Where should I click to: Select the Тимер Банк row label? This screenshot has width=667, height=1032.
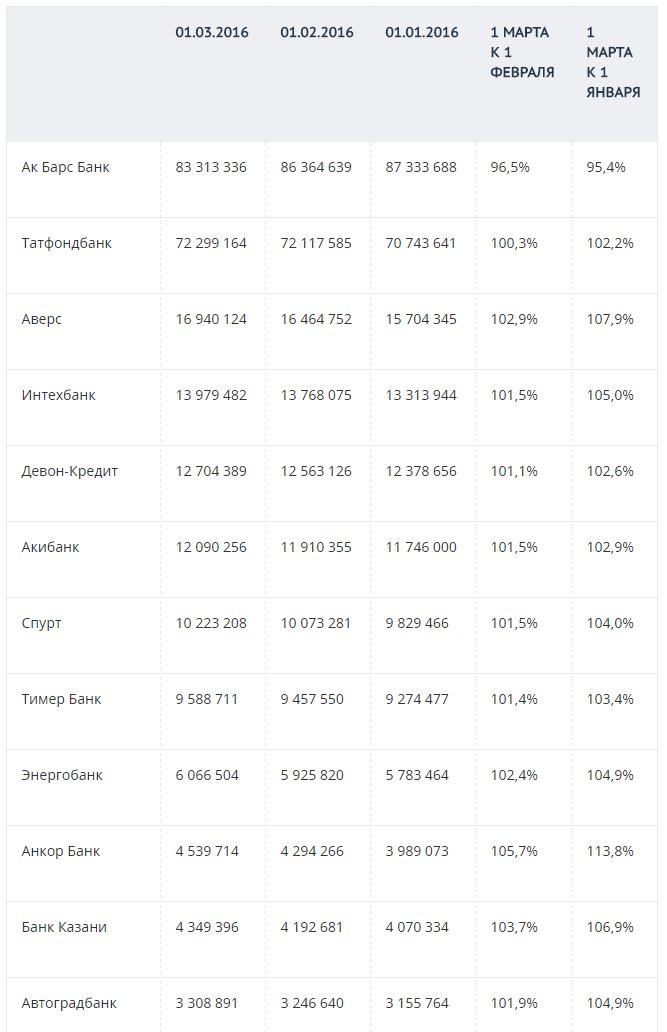coord(62,699)
